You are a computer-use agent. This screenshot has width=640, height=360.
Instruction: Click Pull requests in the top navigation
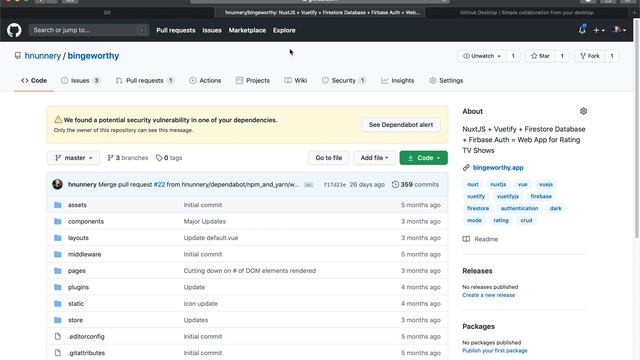176,30
